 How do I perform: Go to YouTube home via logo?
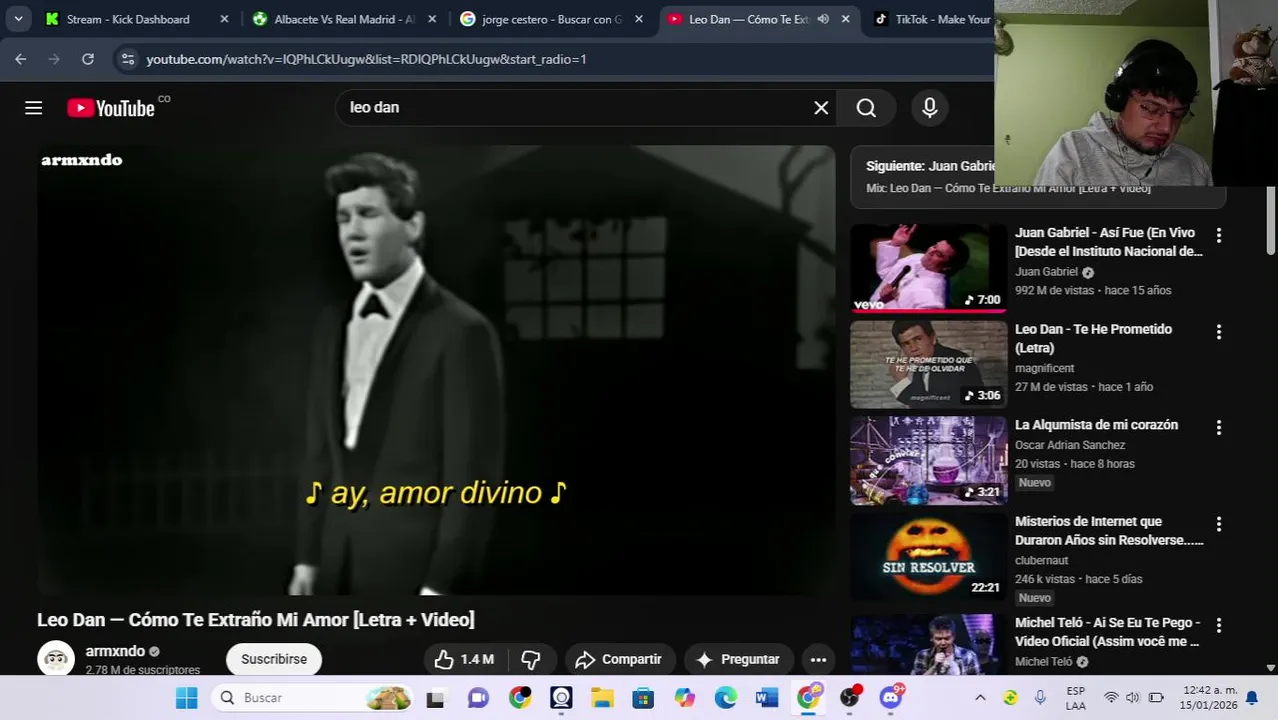(x=111, y=108)
